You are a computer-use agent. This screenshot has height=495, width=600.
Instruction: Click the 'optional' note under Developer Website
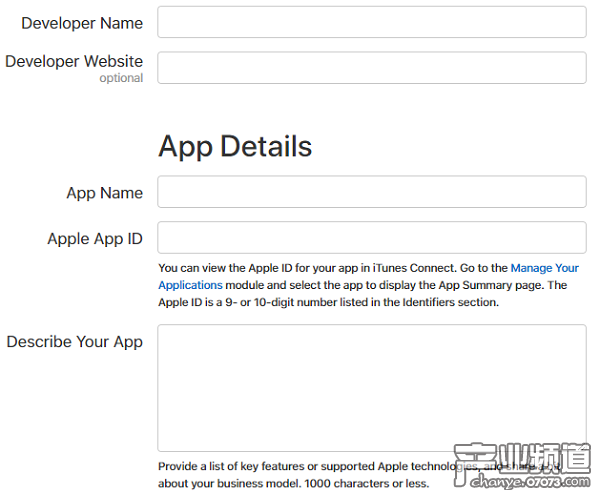[121, 78]
